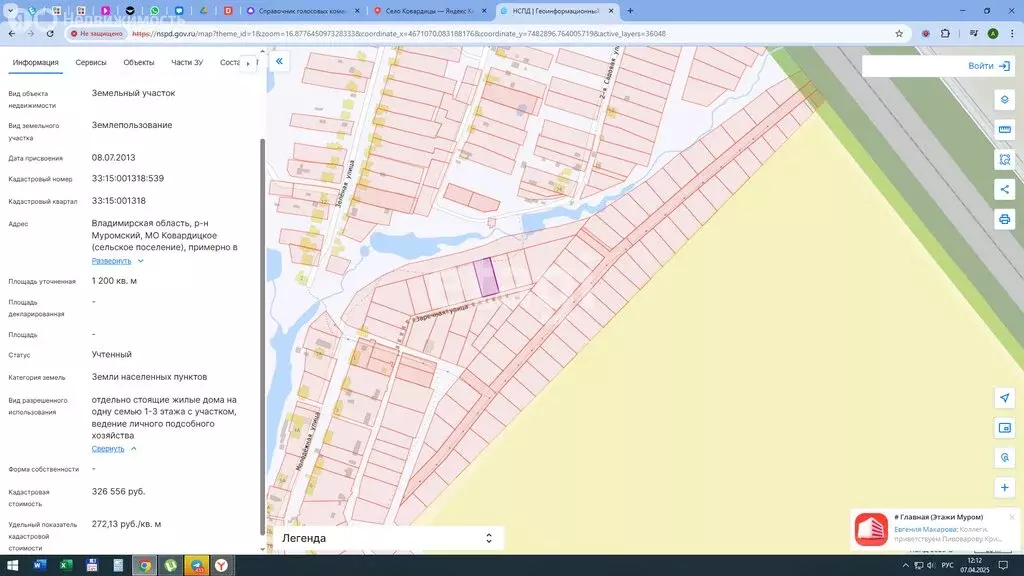Click the share map icon

(1004, 189)
